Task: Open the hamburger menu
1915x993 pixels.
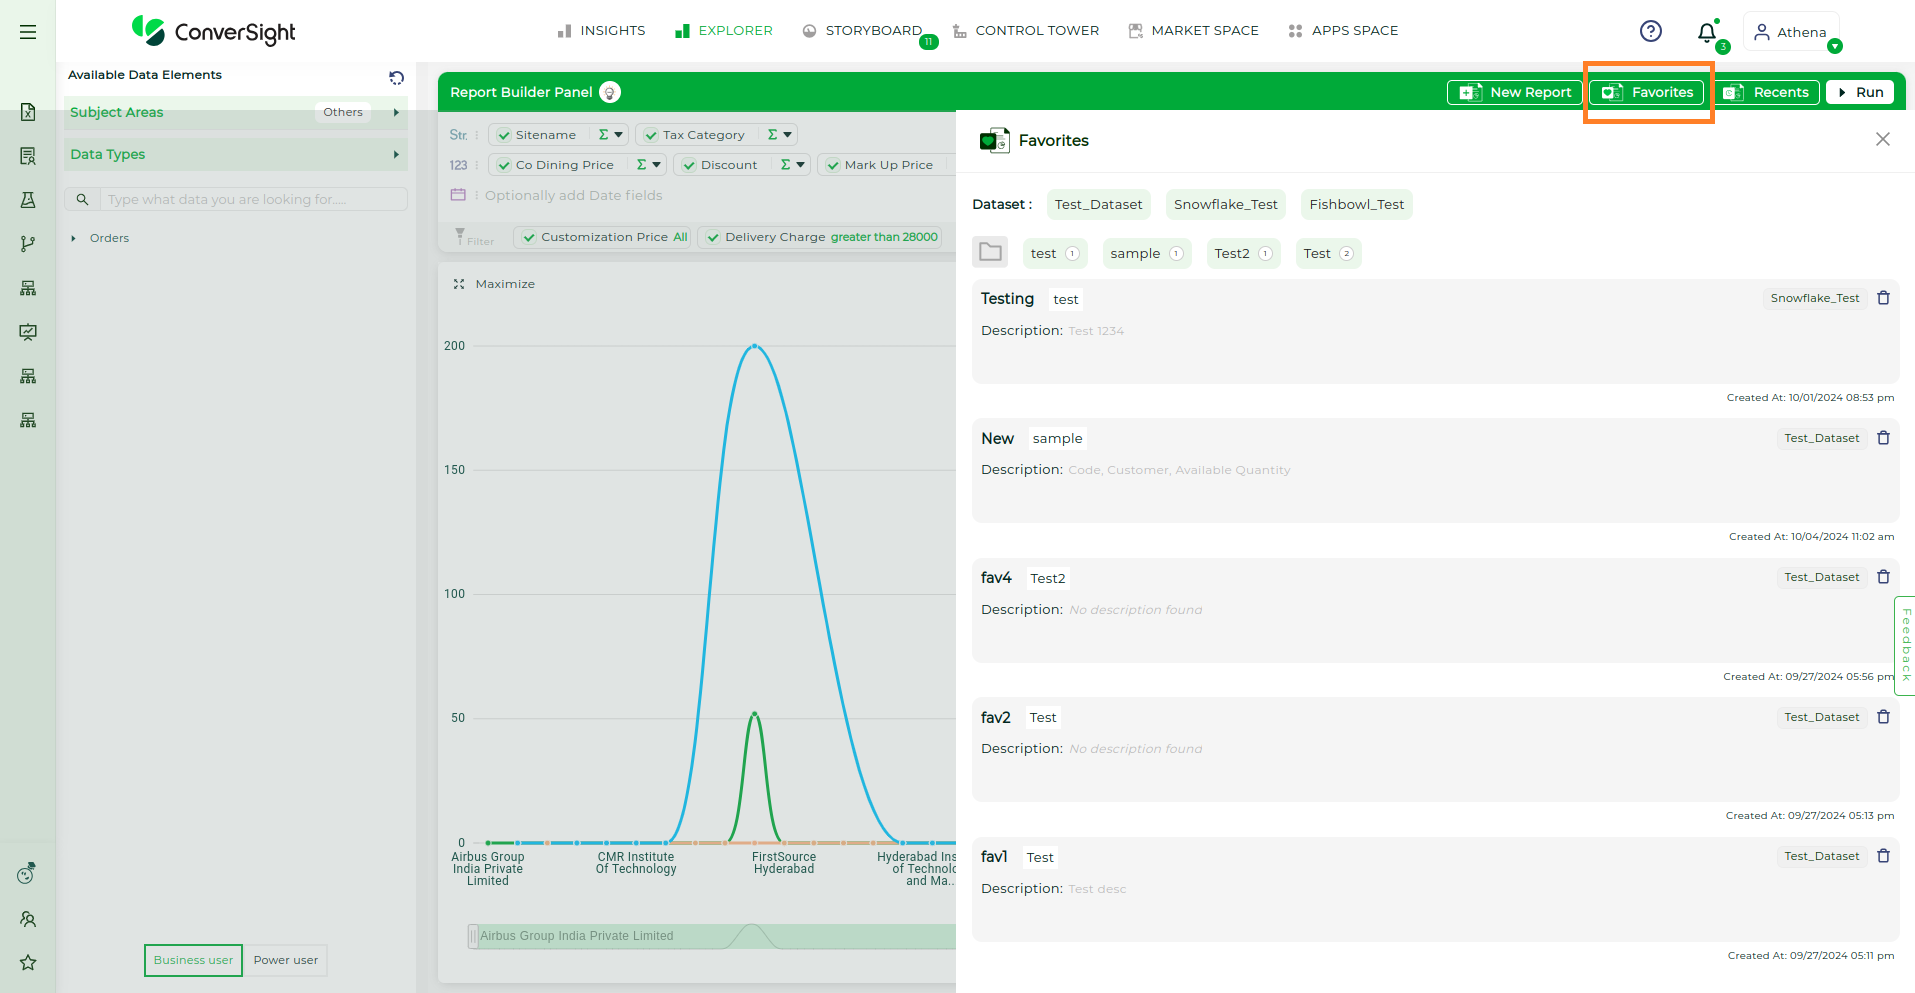Action: pos(28,32)
